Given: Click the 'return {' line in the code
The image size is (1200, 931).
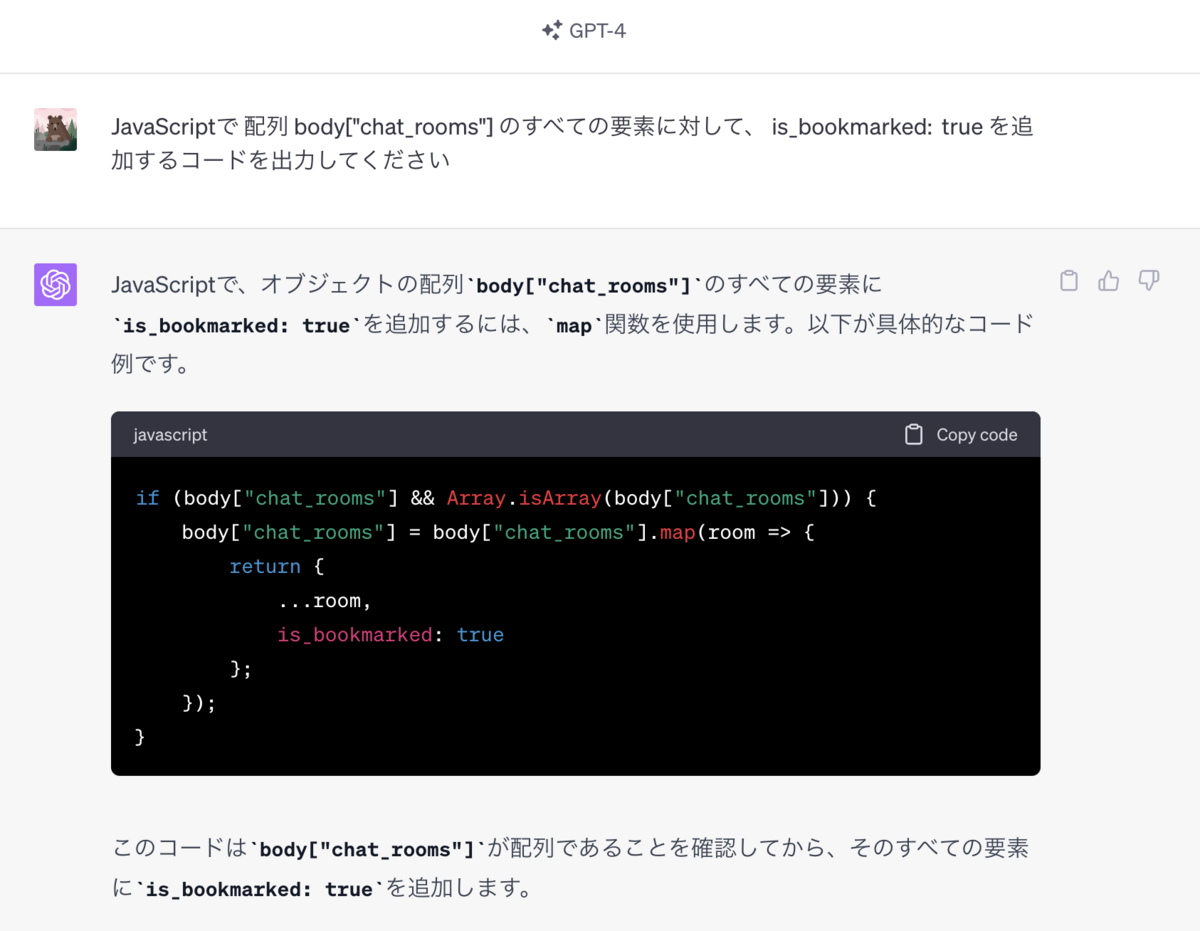Looking at the screenshot, I should coord(277,566).
